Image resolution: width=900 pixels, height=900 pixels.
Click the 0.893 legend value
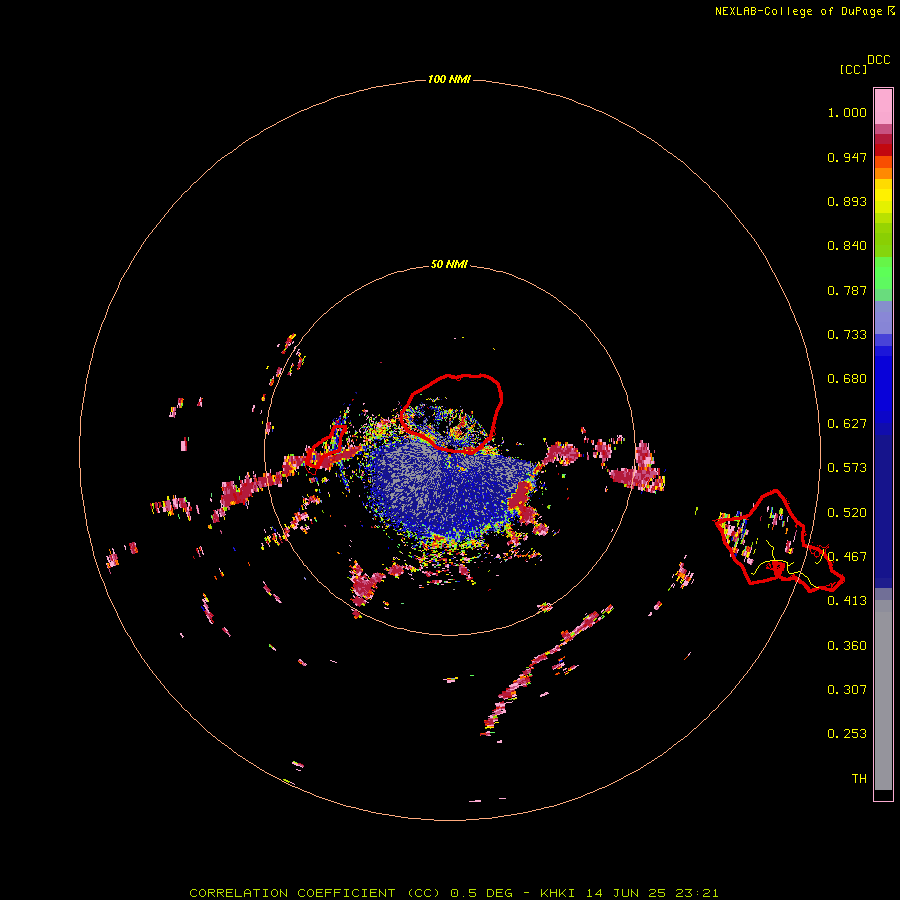pyautogui.click(x=847, y=201)
